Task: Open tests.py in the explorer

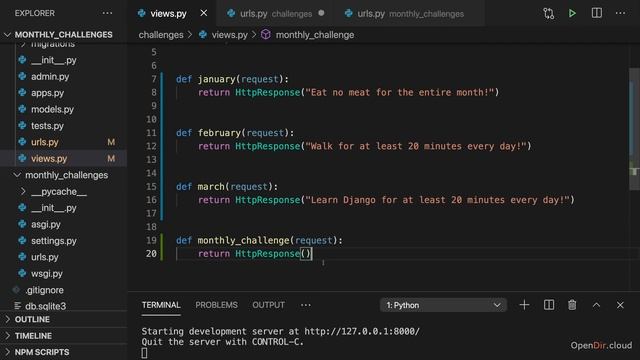Action: 63,126
